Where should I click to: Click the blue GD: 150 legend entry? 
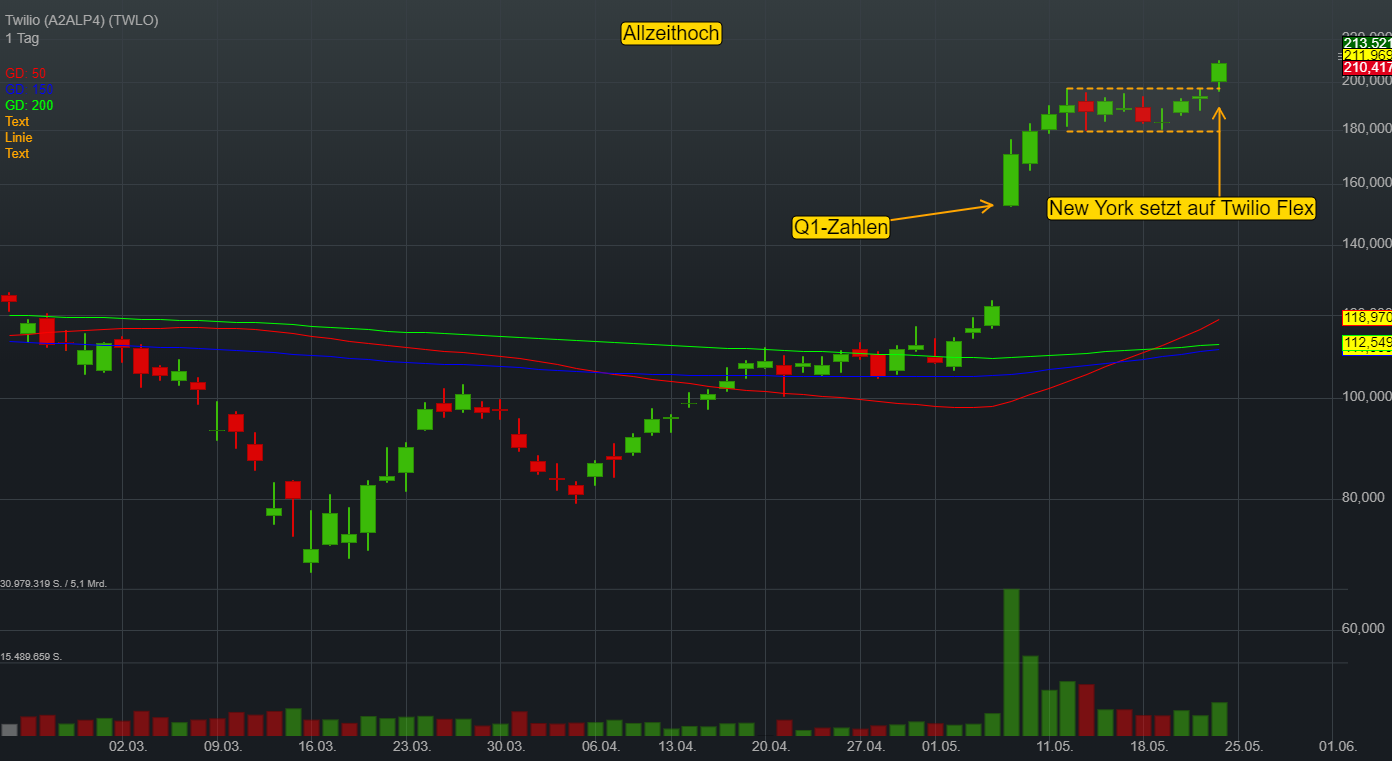29,89
